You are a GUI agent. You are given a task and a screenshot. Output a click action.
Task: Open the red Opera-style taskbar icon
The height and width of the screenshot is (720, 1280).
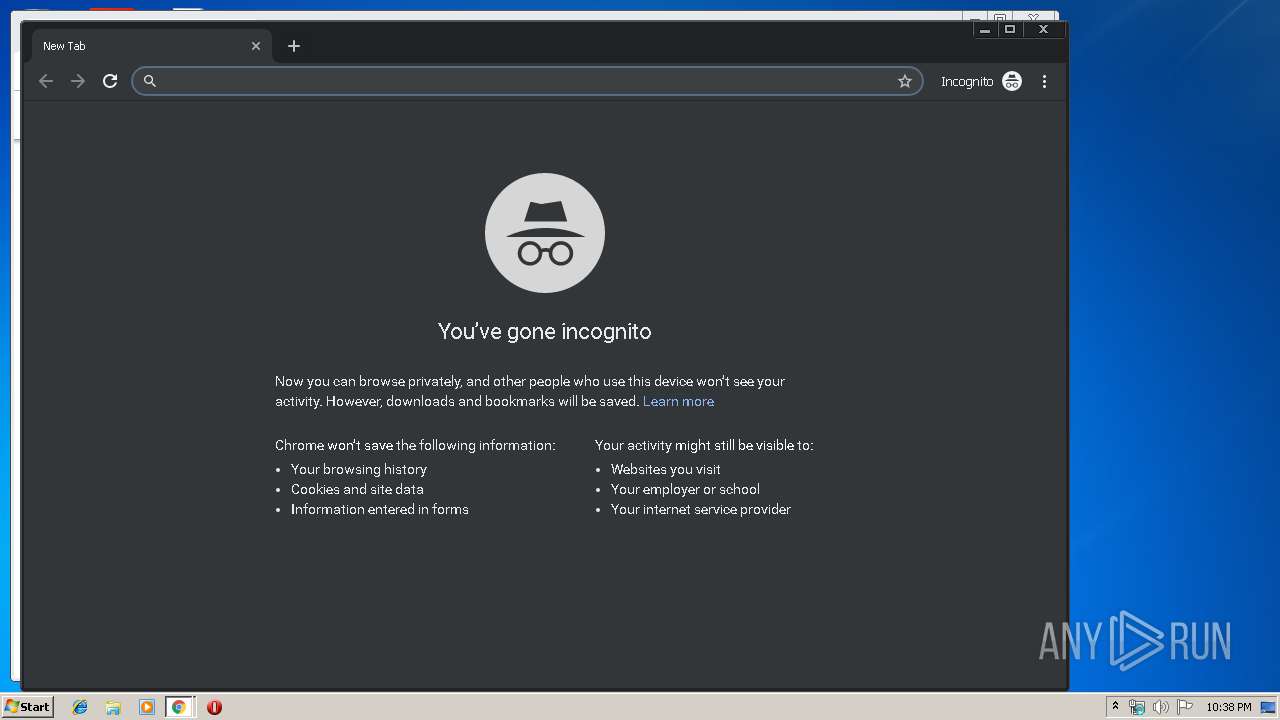[x=214, y=707]
